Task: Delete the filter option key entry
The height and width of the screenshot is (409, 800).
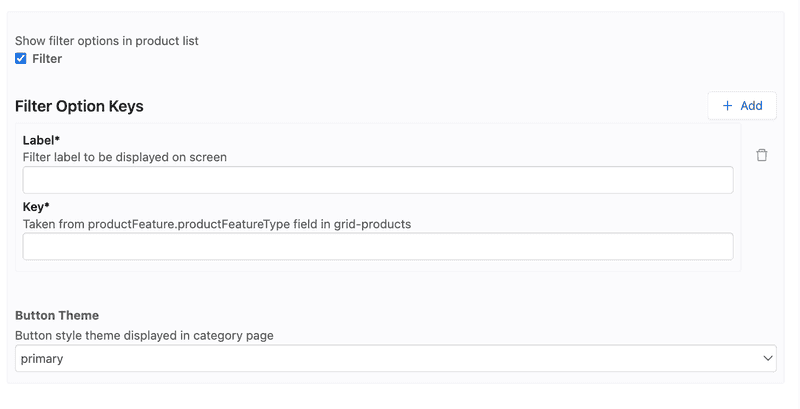Action: (x=762, y=155)
